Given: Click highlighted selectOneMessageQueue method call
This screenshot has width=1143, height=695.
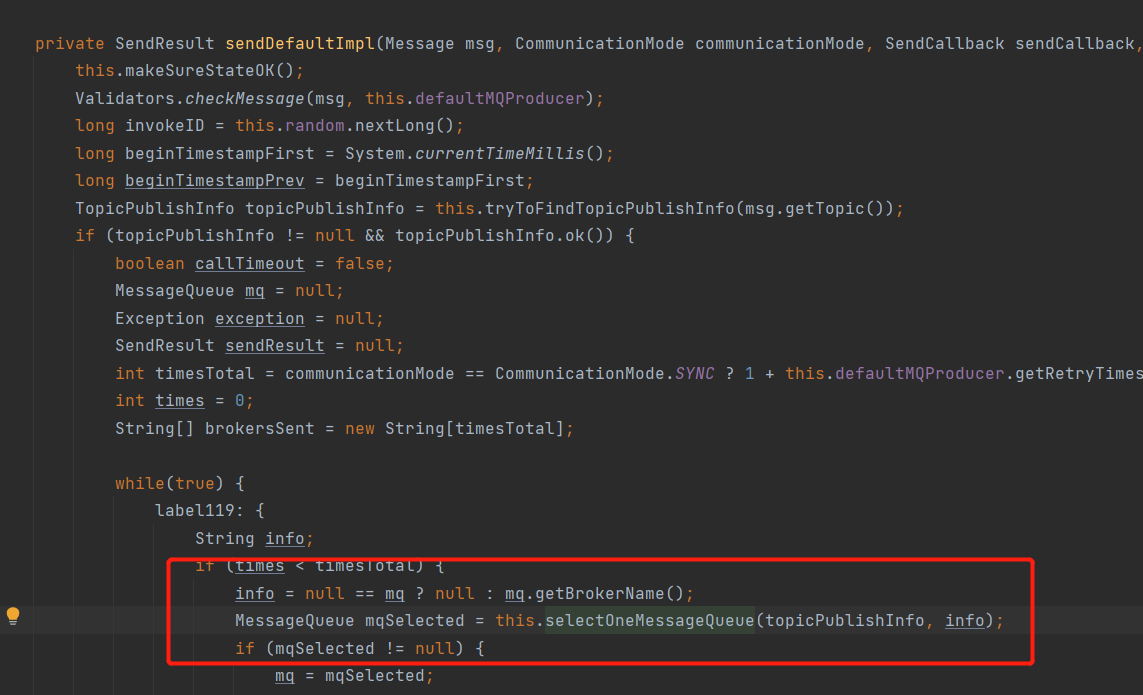Looking at the screenshot, I should 649,621.
